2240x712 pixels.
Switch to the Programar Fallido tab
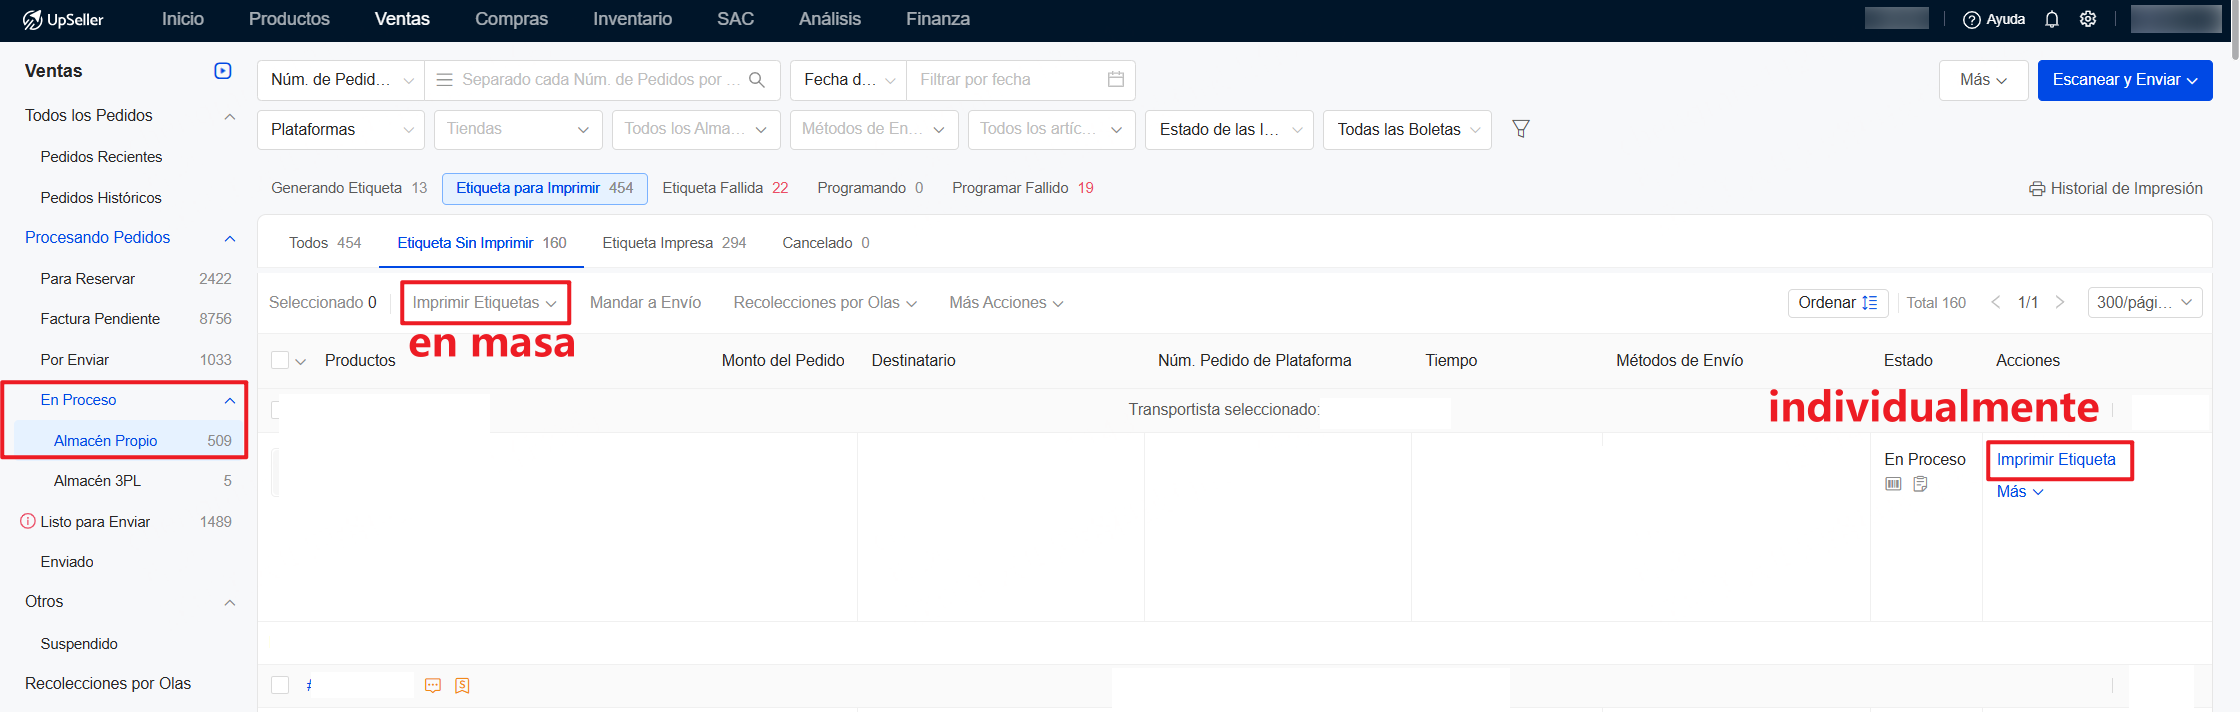[x=1022, y=188]
